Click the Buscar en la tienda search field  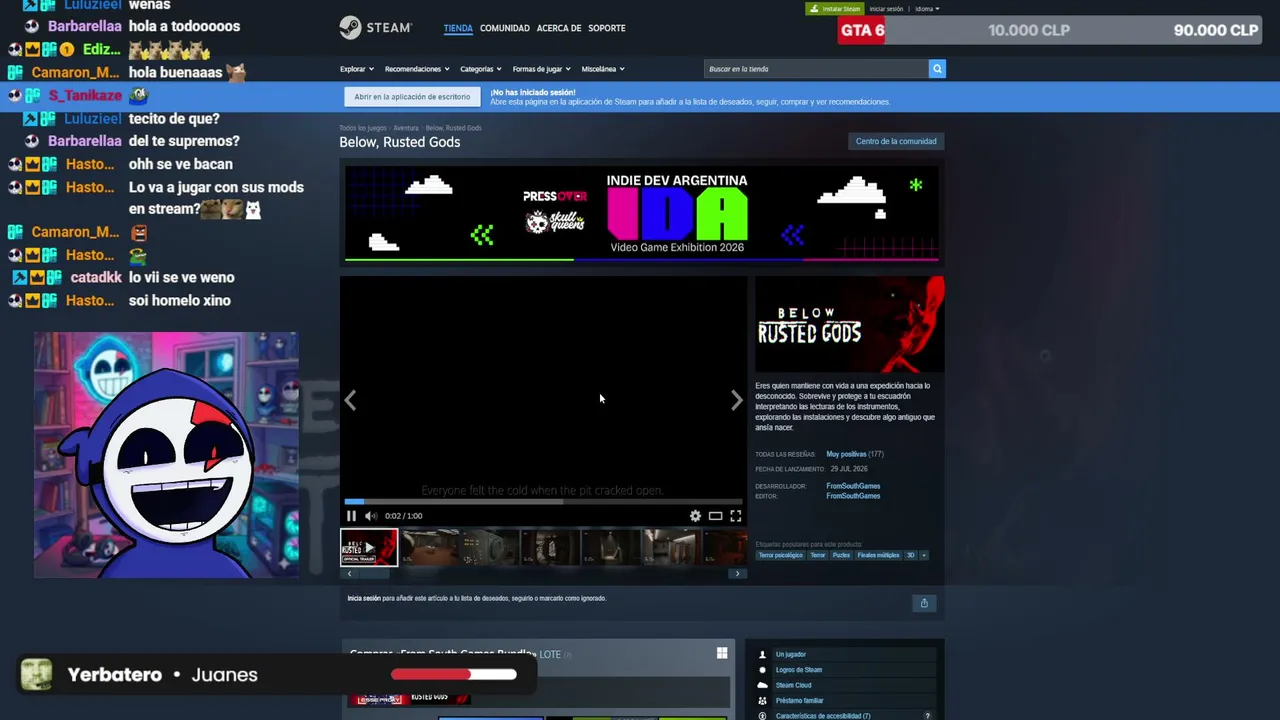[x=816, y=69]
